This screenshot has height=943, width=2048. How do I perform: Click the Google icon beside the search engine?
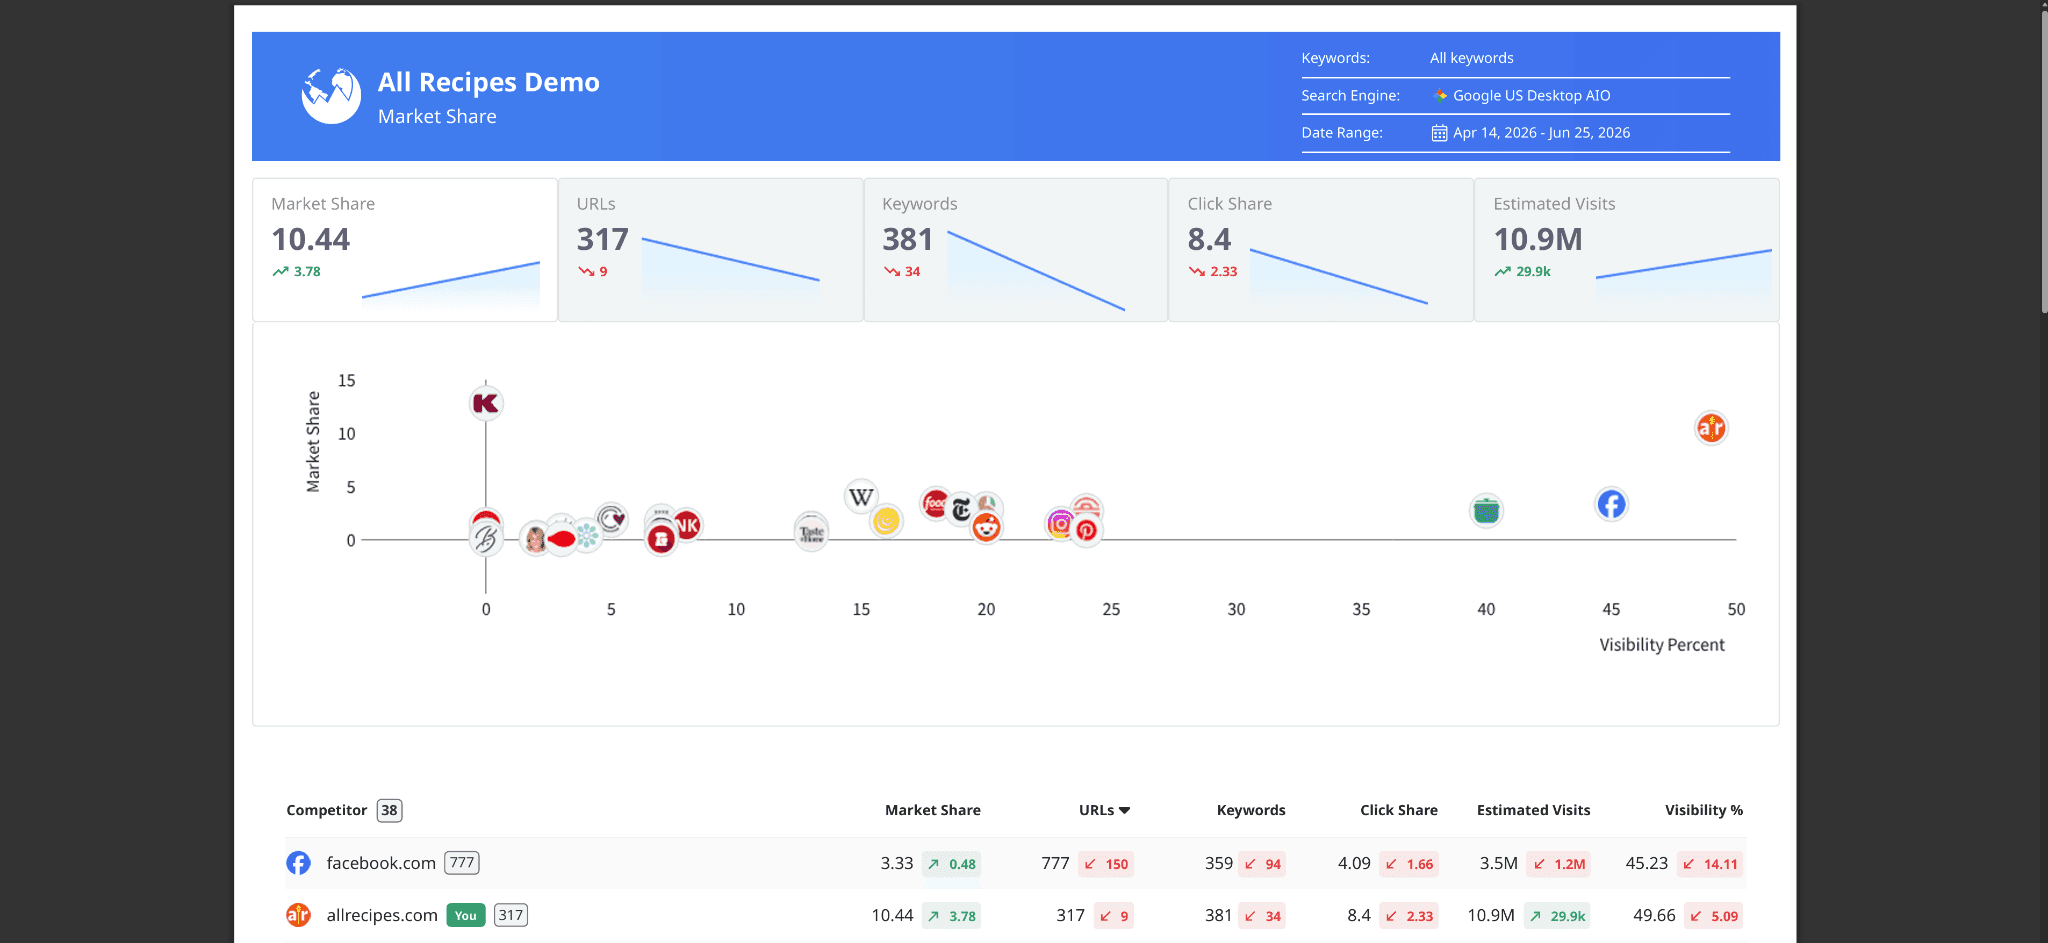[1440, 96]
